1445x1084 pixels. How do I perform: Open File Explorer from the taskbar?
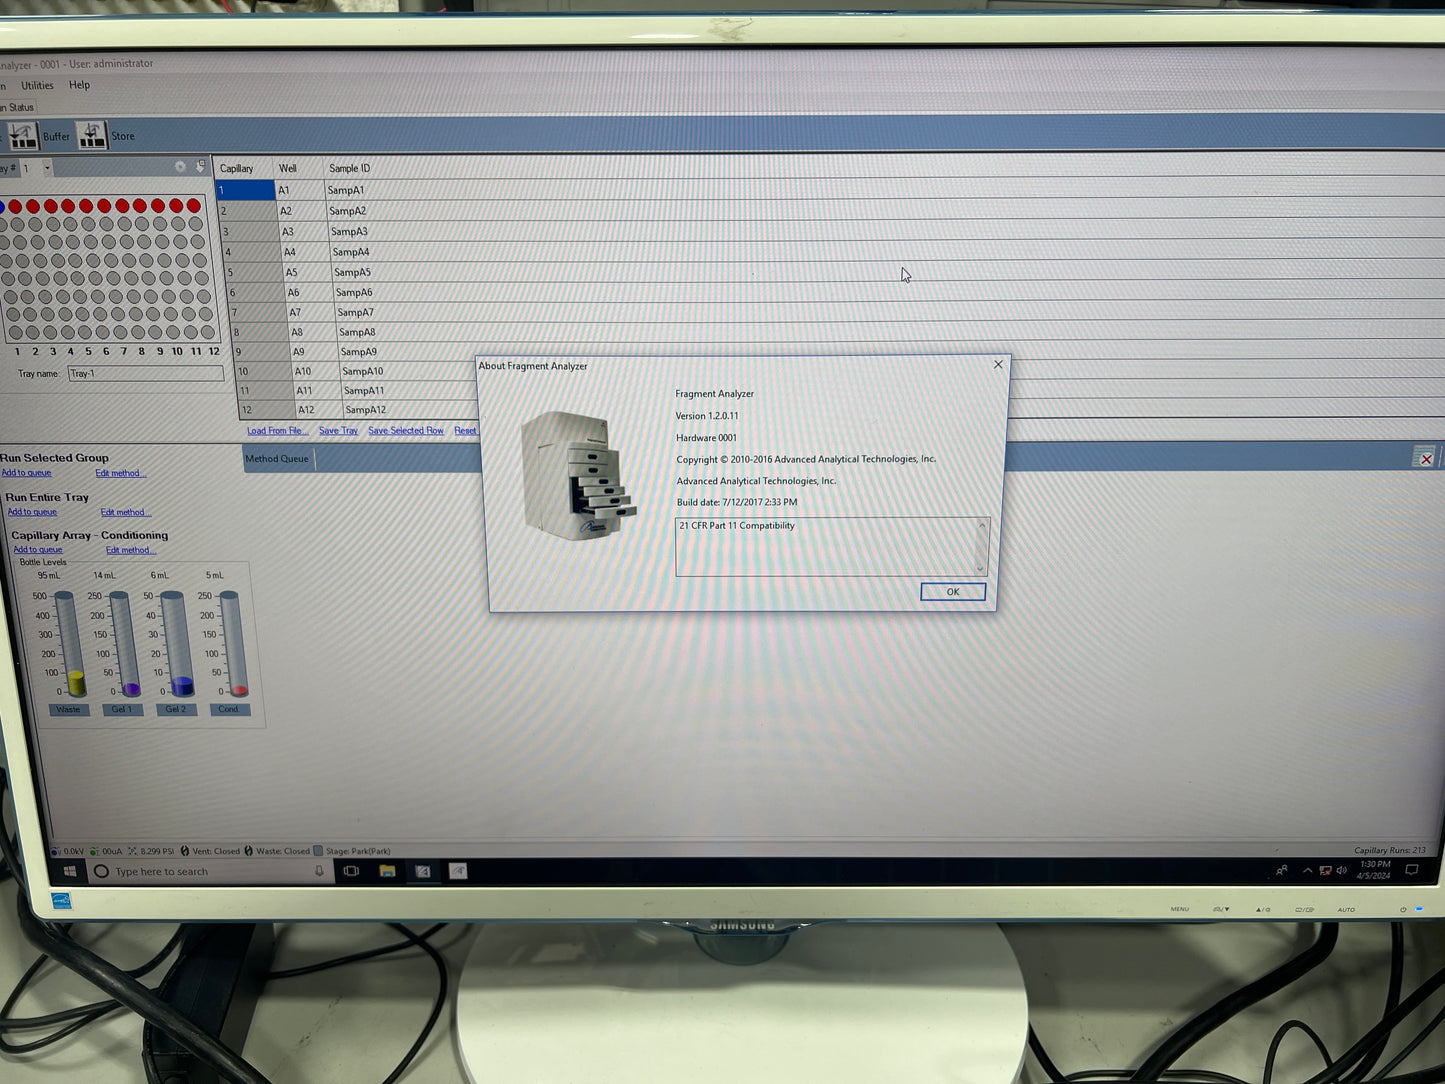point(387,871)
